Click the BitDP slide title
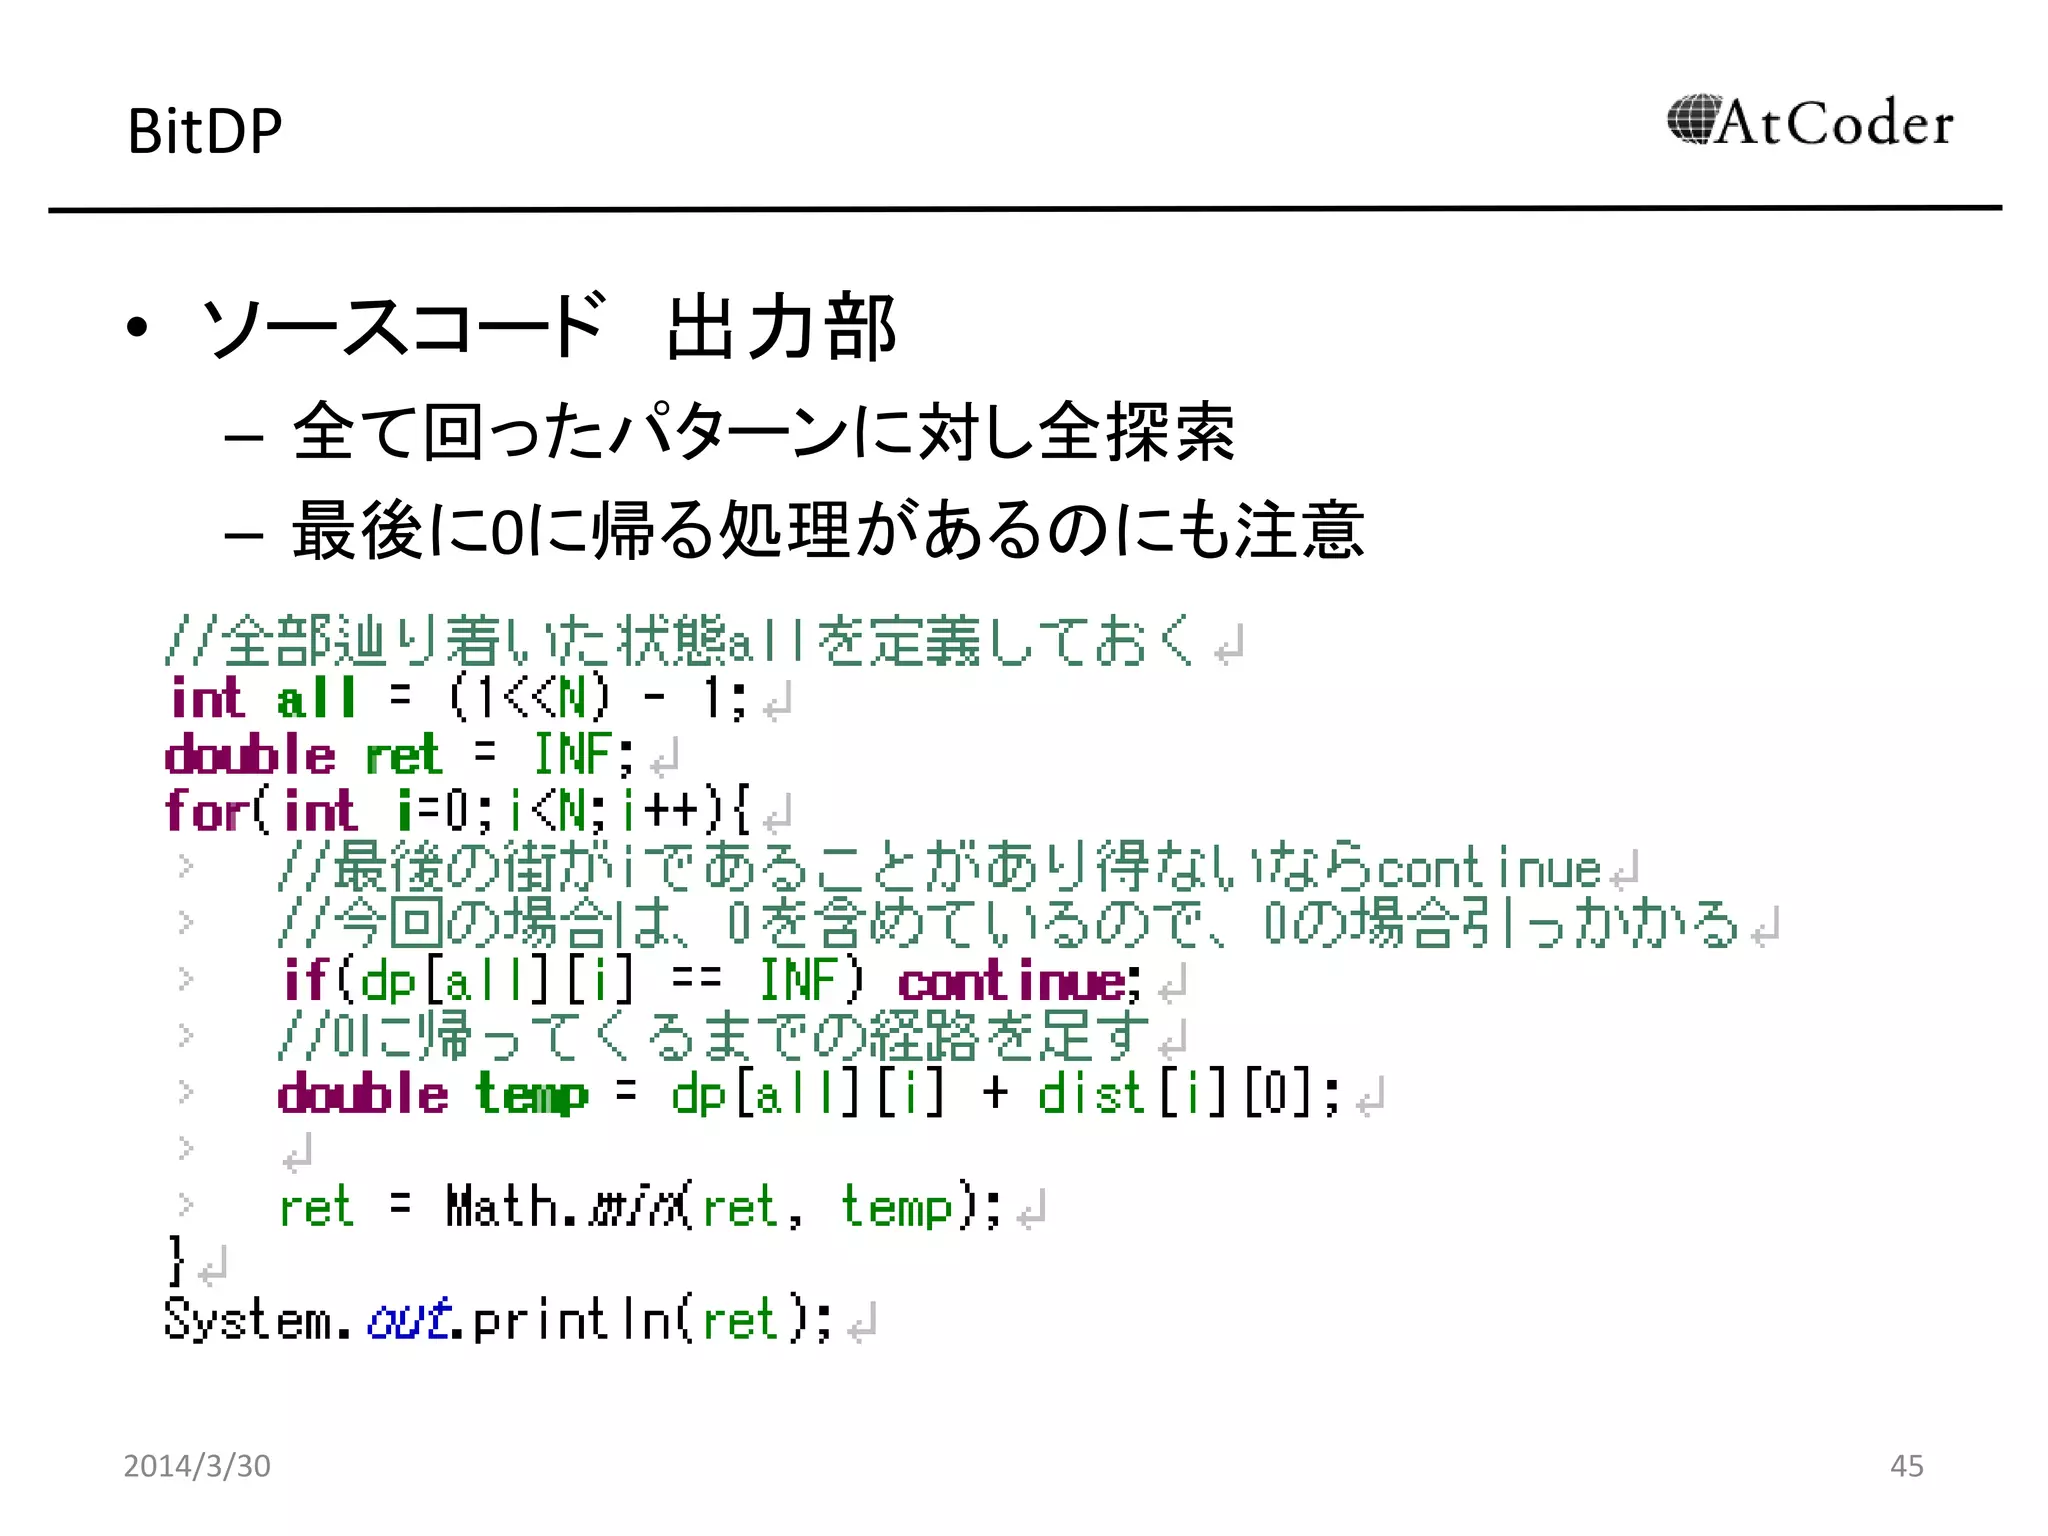 coord(205,131)
